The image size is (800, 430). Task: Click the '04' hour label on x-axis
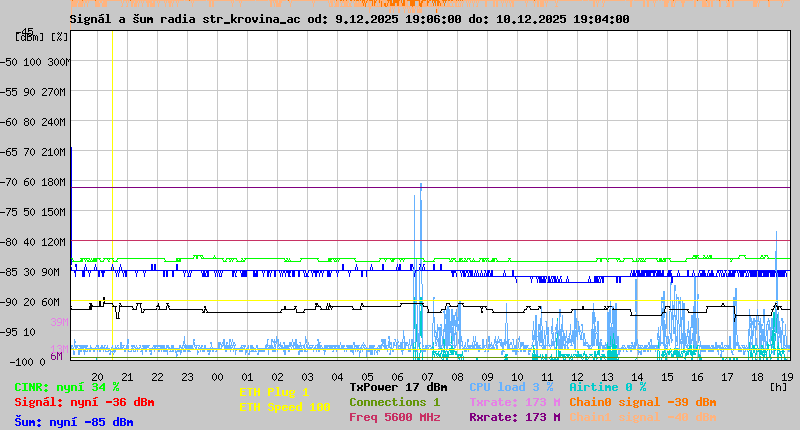tap(337, 377)
